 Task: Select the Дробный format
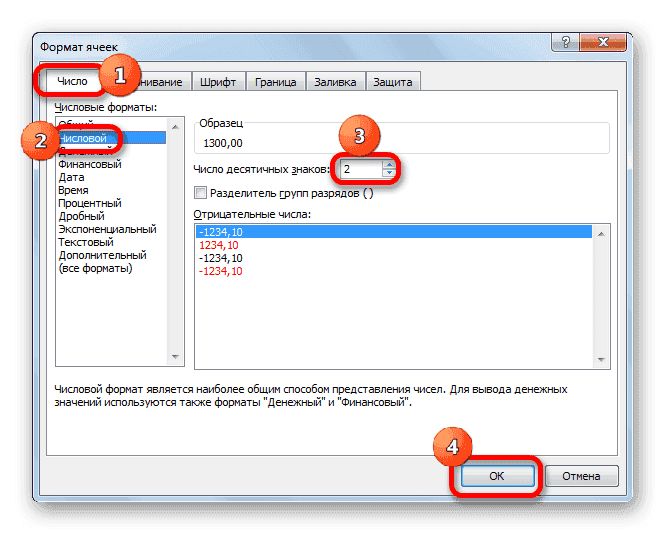(112, 216)
